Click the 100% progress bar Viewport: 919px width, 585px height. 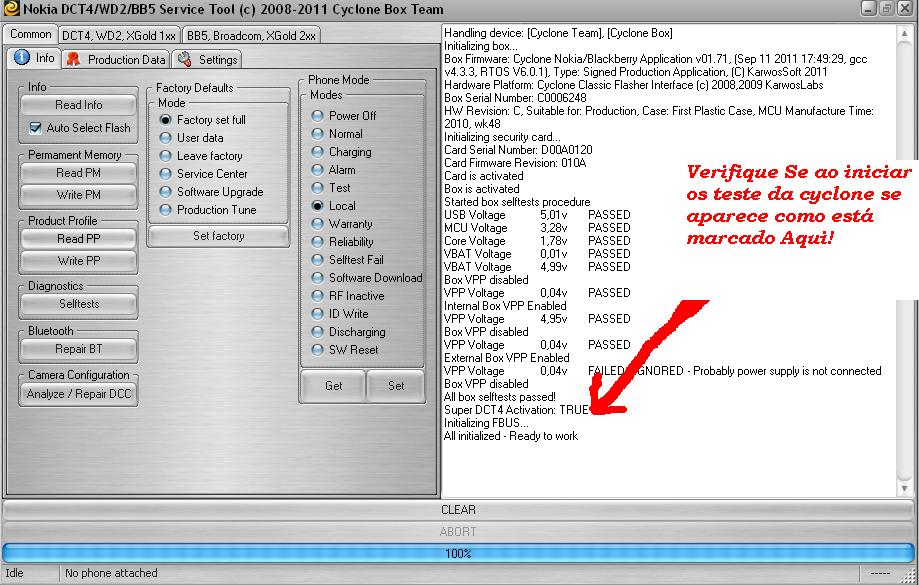[x=458, y=553]
